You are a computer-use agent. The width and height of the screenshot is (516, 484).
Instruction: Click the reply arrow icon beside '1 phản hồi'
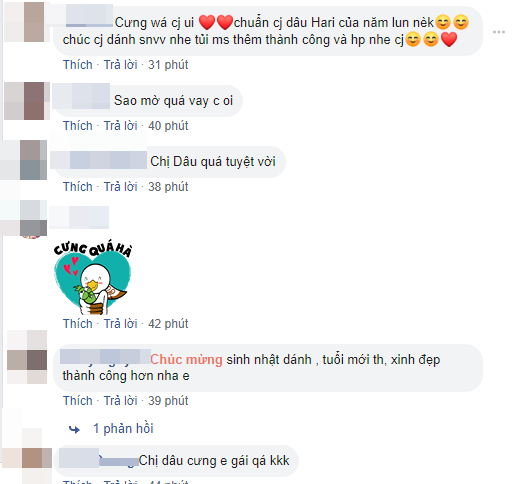(x=74, y=429)
